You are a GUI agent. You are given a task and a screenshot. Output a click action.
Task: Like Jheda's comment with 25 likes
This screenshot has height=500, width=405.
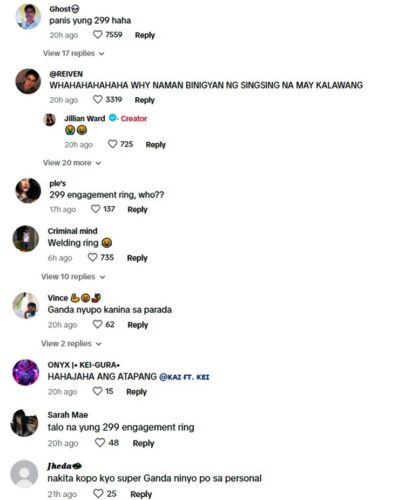tap(98, 494)
